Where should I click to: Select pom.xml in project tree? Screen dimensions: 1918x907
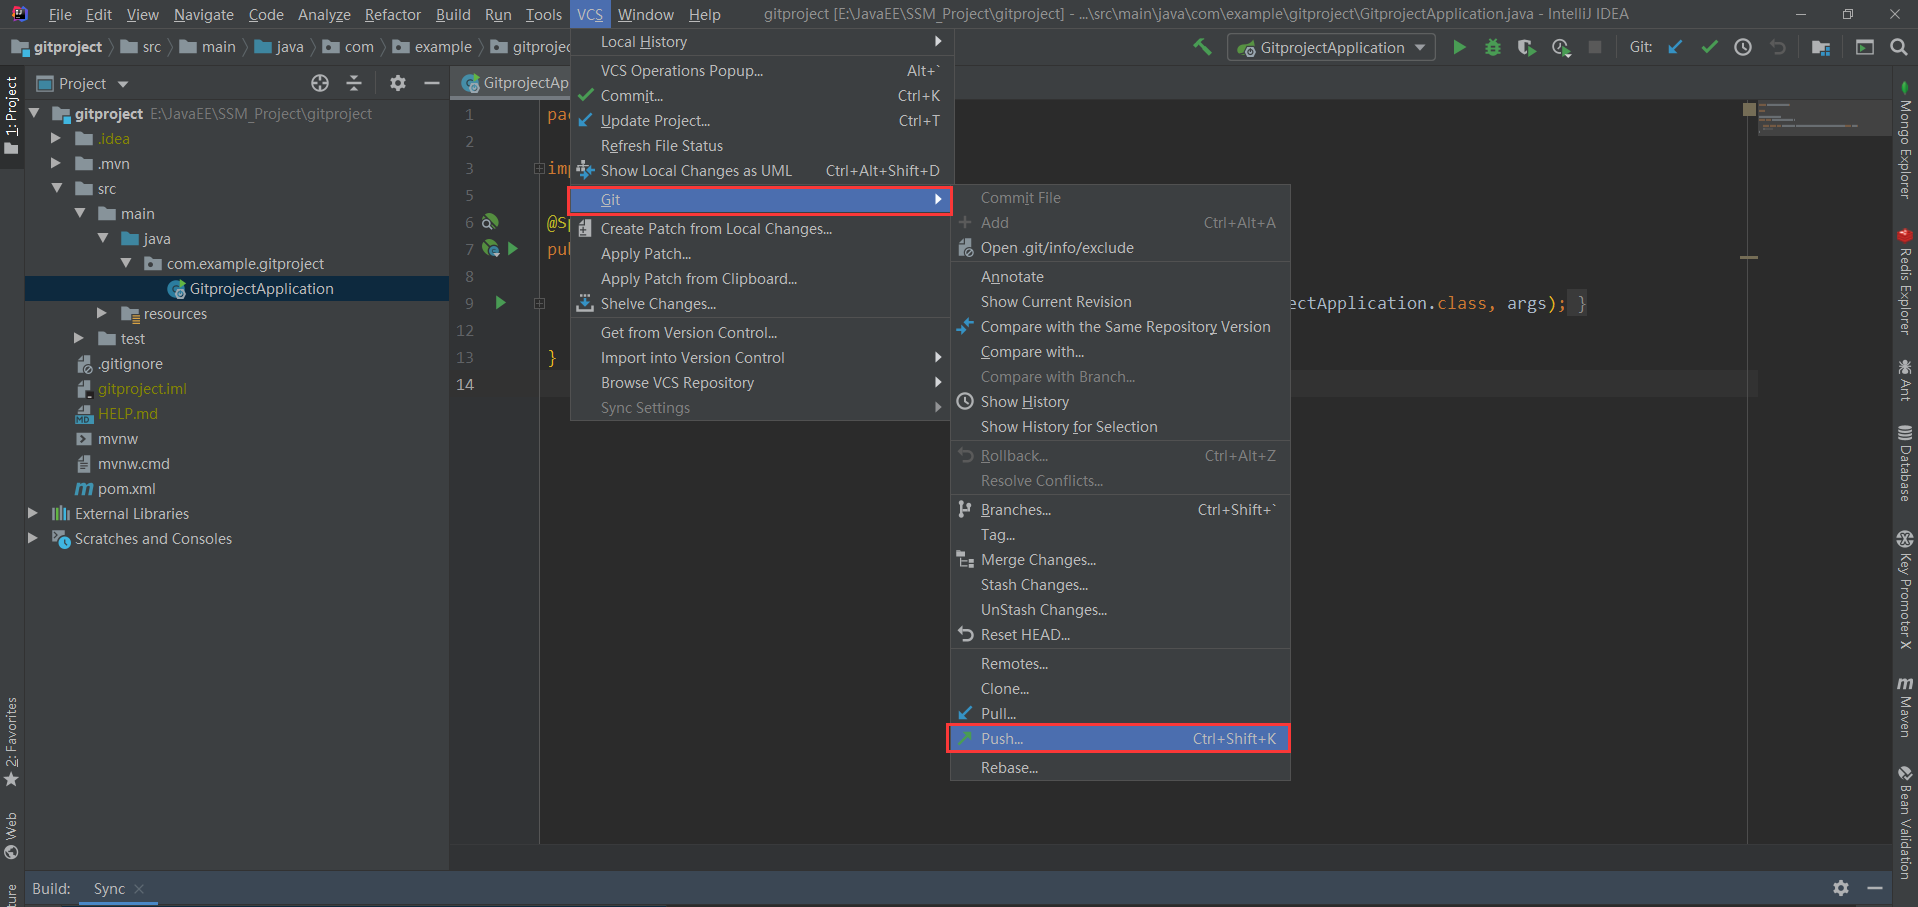[126, 488]
